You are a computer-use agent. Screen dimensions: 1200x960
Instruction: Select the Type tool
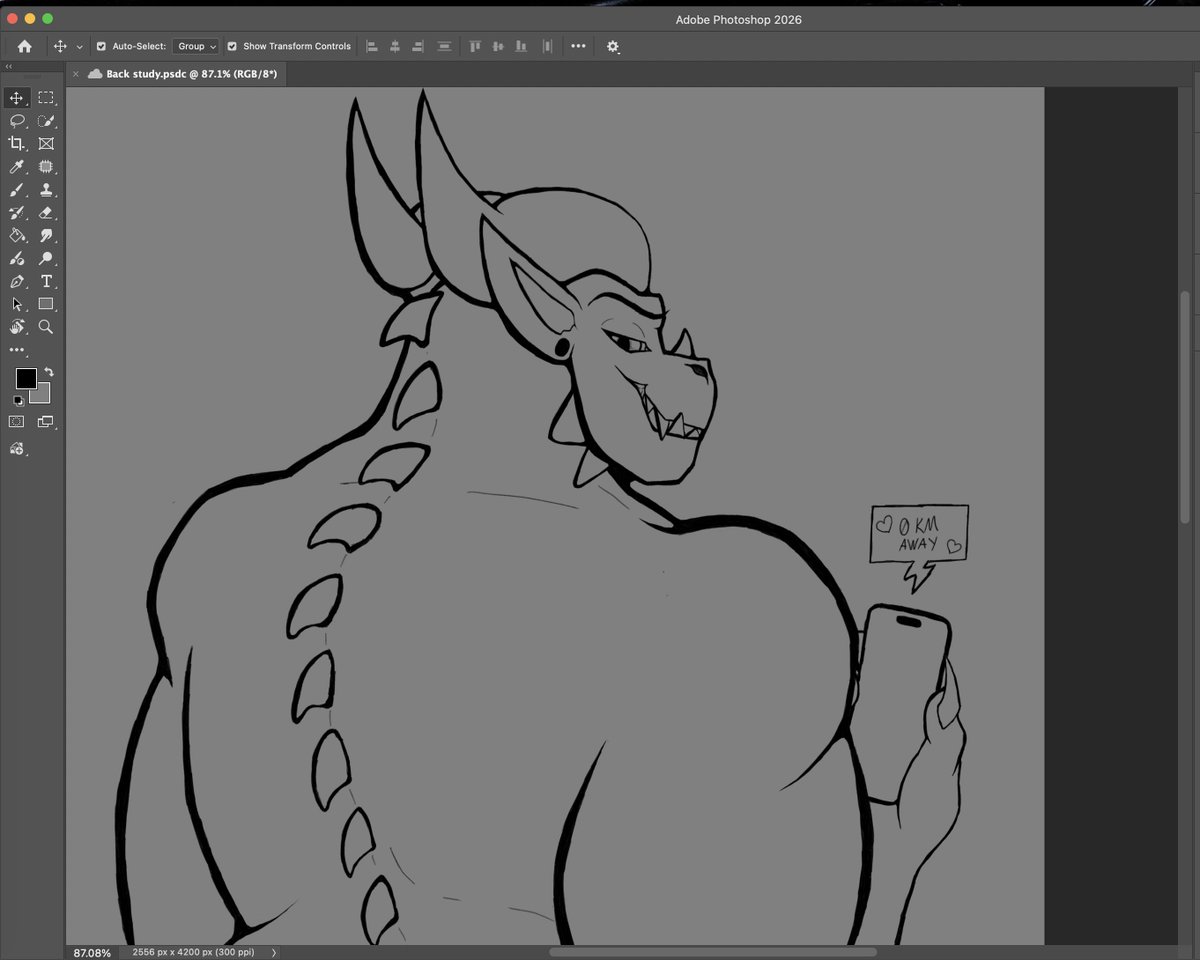(46, 282)
